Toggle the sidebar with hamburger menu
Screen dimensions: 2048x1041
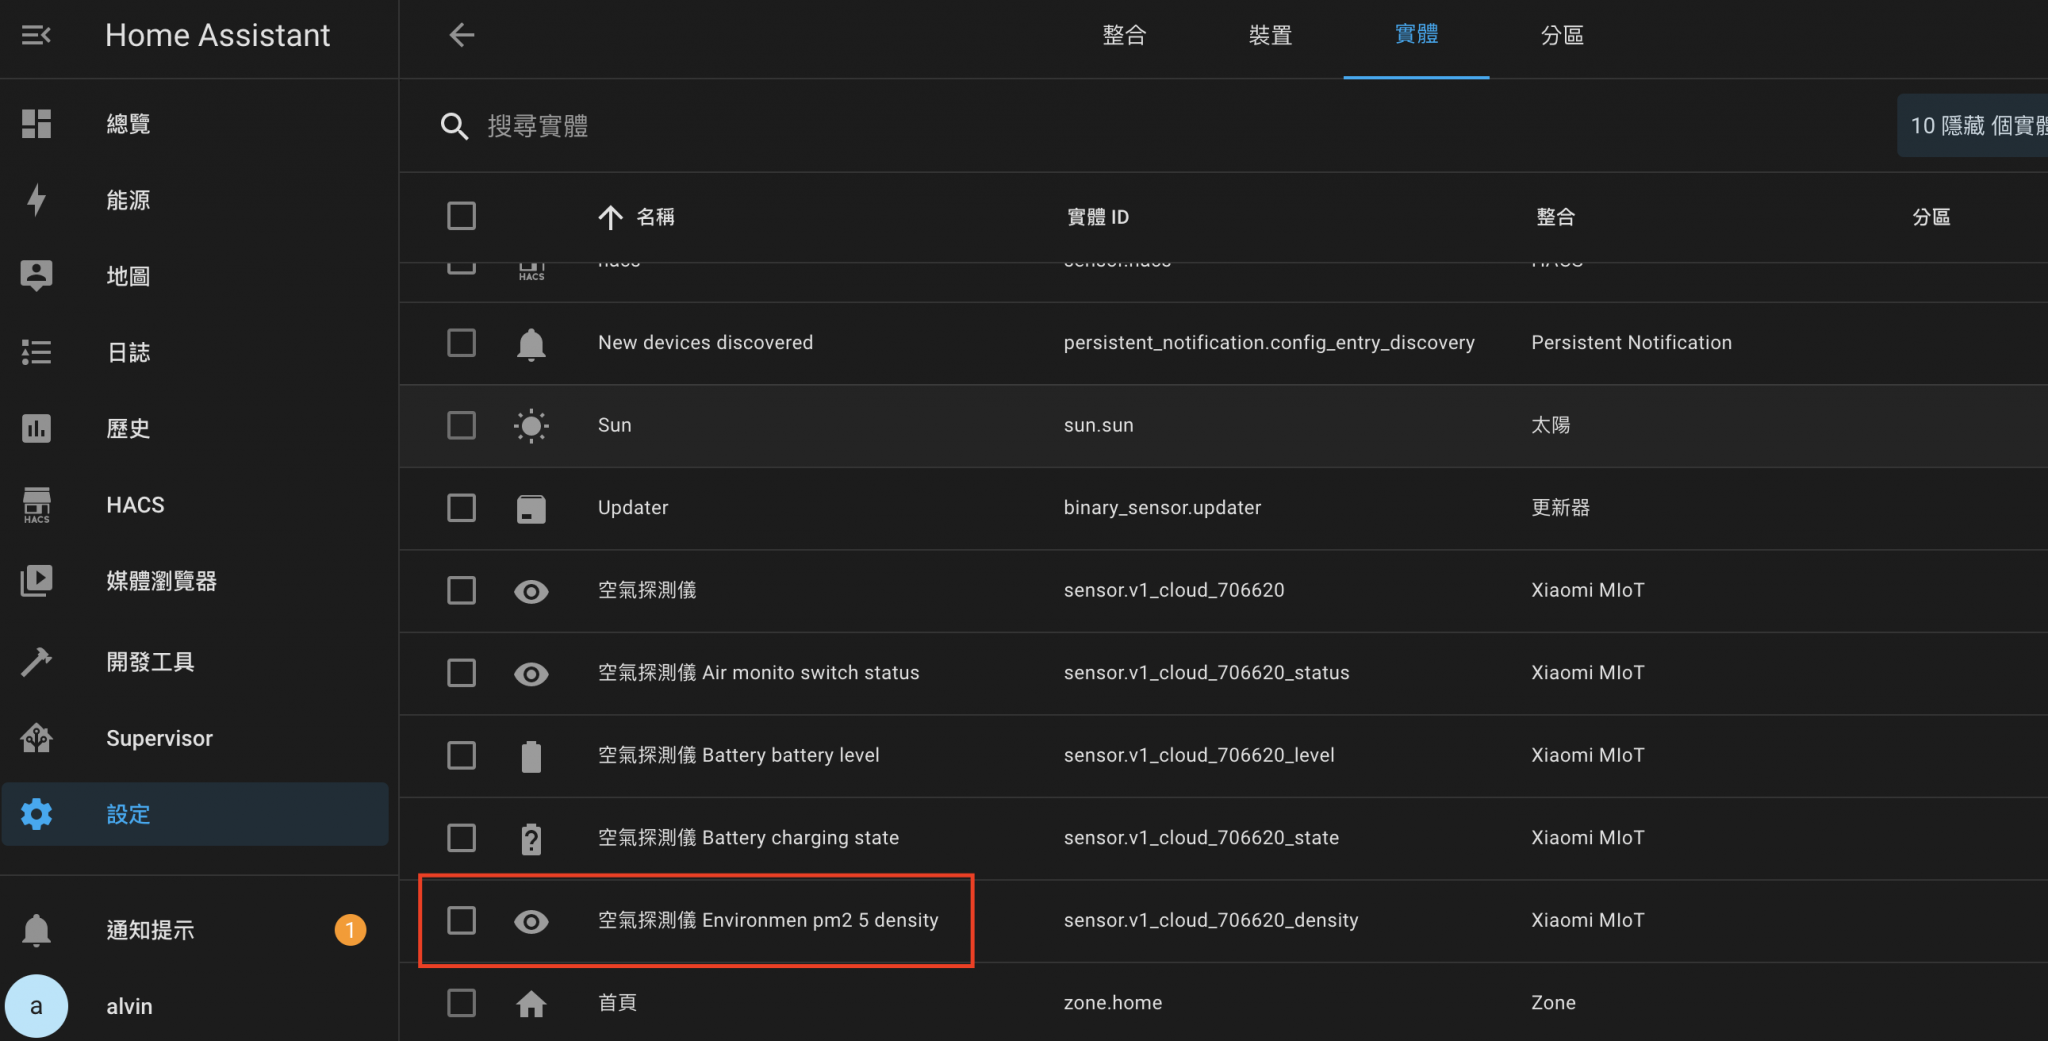36,35
